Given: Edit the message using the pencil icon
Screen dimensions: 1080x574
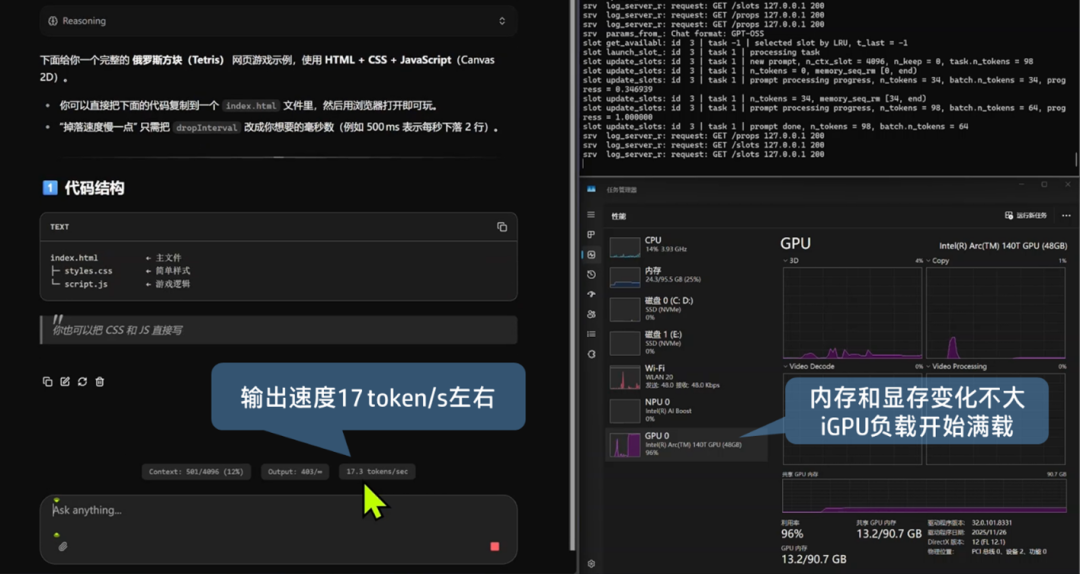Looking at the screenshot, I should point(65,382).
